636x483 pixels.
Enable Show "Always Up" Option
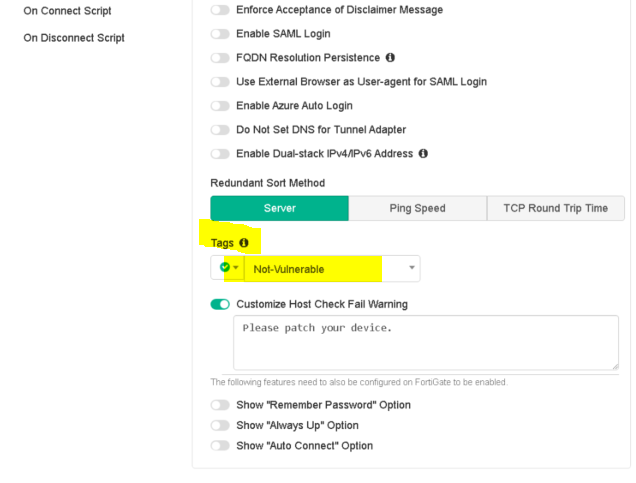click(220, 425)
